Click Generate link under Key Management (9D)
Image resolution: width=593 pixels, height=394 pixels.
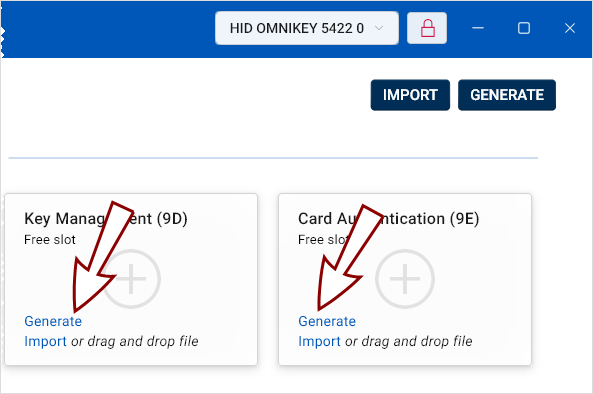click(53, 321)
